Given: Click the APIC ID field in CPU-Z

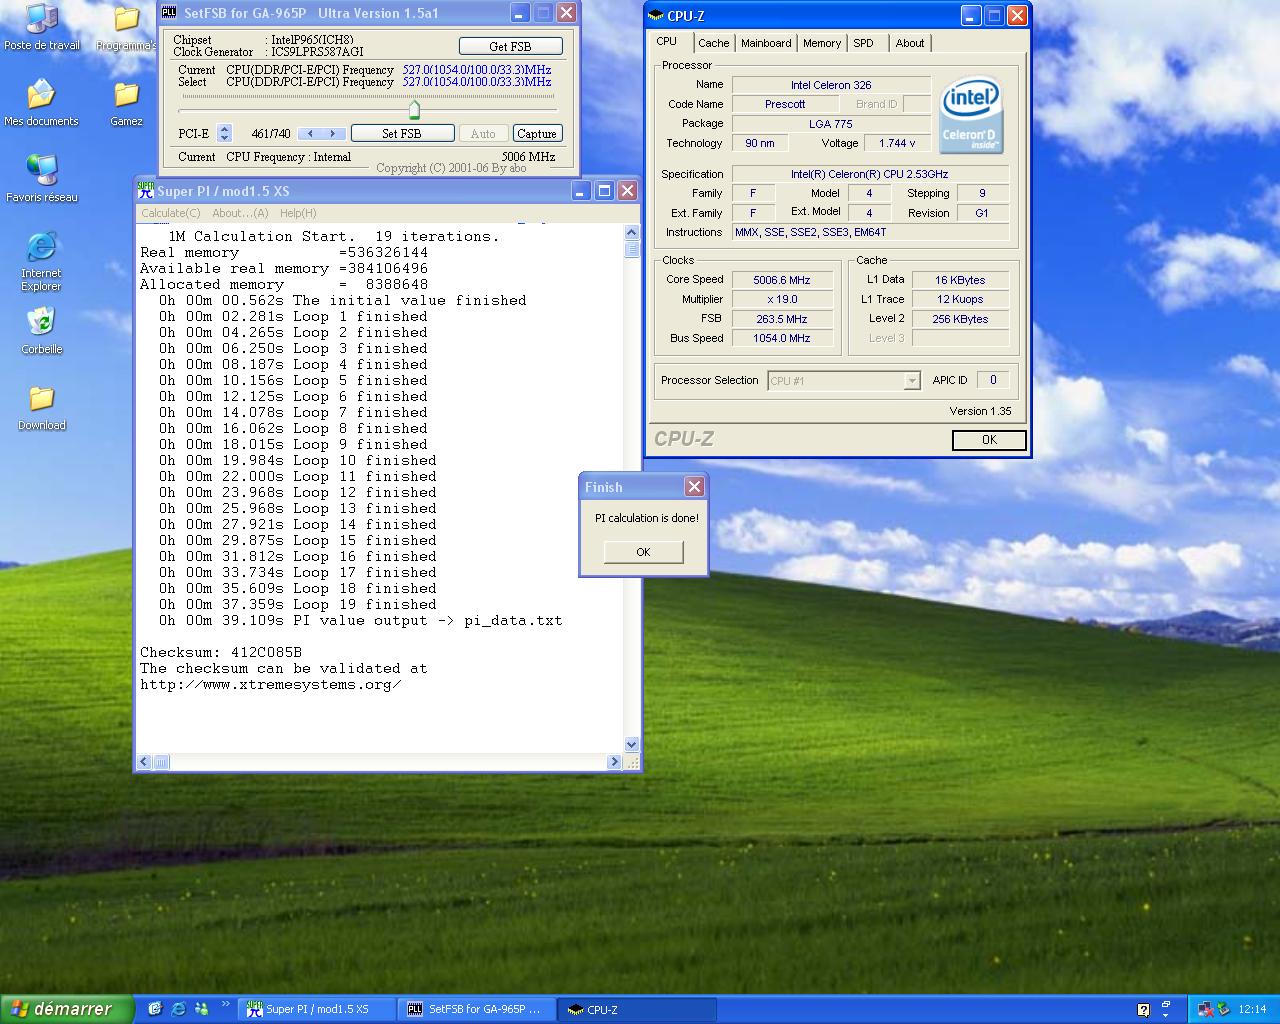Looking at the screenshot, I should [993, 380].
